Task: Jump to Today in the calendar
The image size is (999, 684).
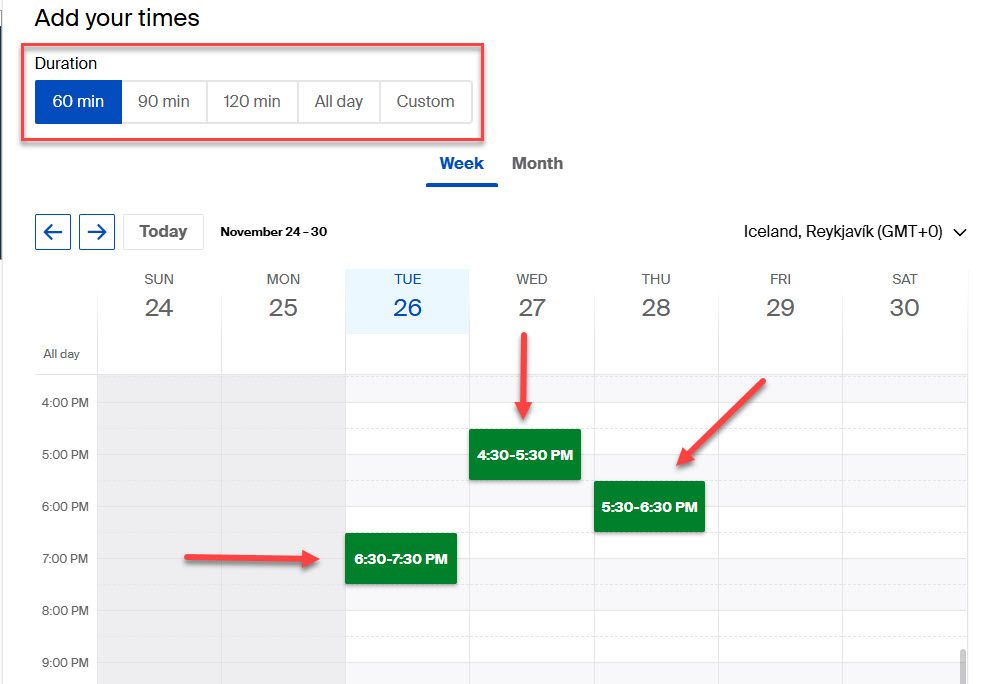Action: pyautogui.click(x=163, y=232)
